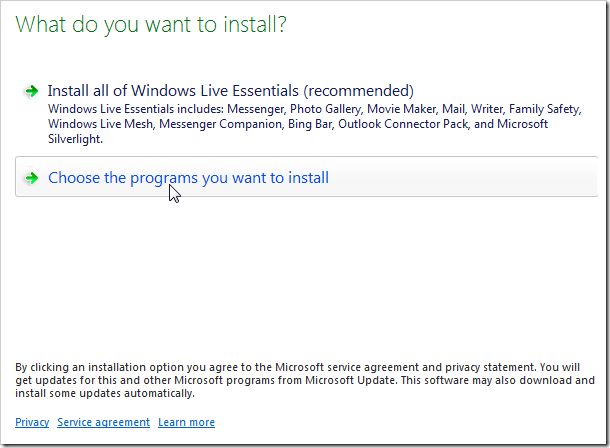The height and width of the screenshot is (448, 610).
Task: Click the green arrow beside Install all
Action: pos(32,91)
